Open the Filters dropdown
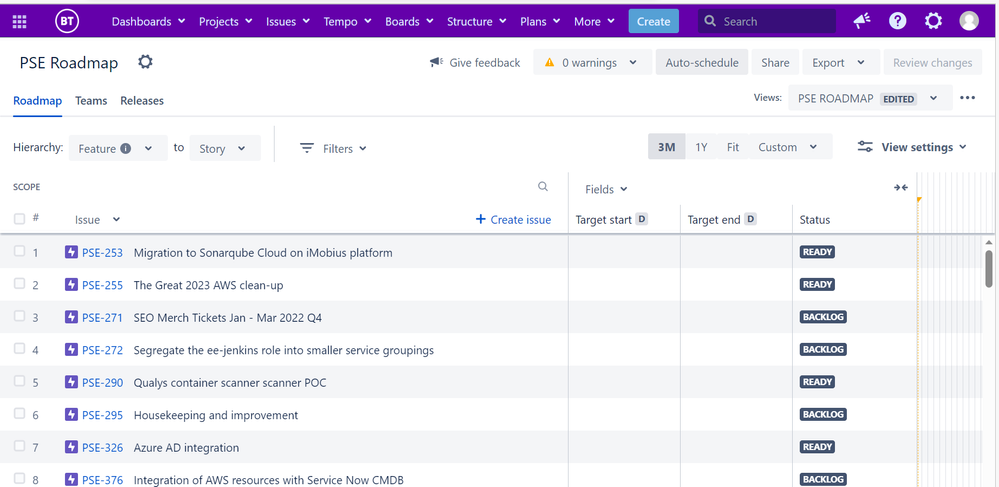Viewport: 999px width, 487px height. click(334, 149)
